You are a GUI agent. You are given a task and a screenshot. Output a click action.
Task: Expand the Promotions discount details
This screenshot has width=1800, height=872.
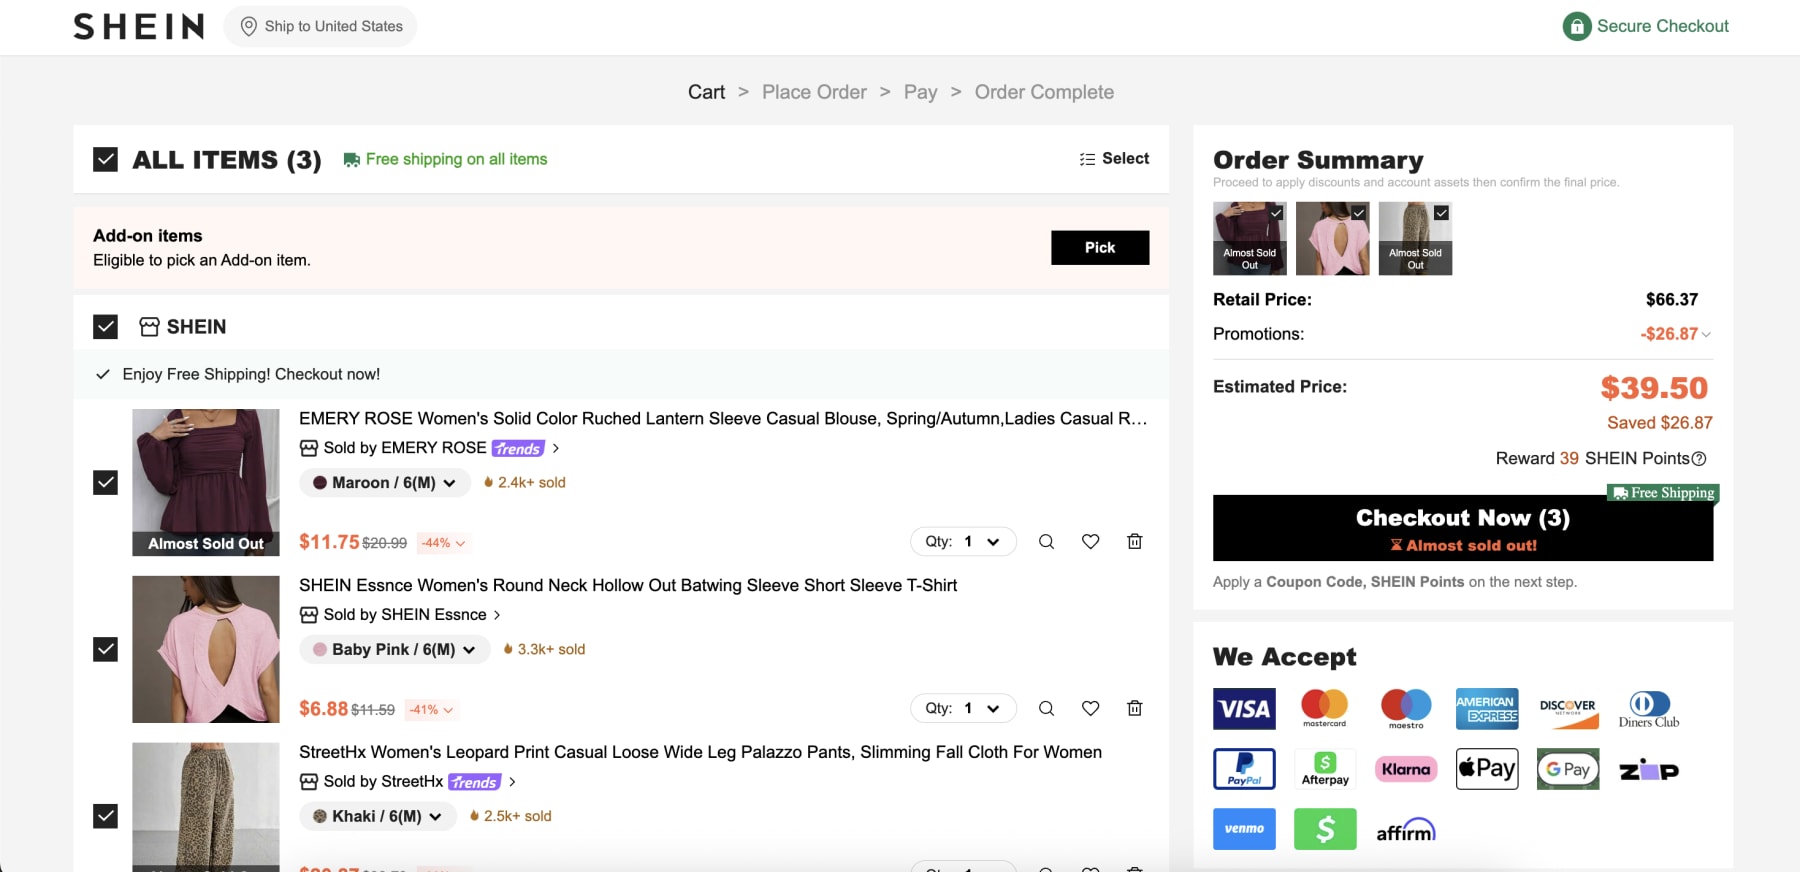pyautogui.click(x=1706, y=334)
